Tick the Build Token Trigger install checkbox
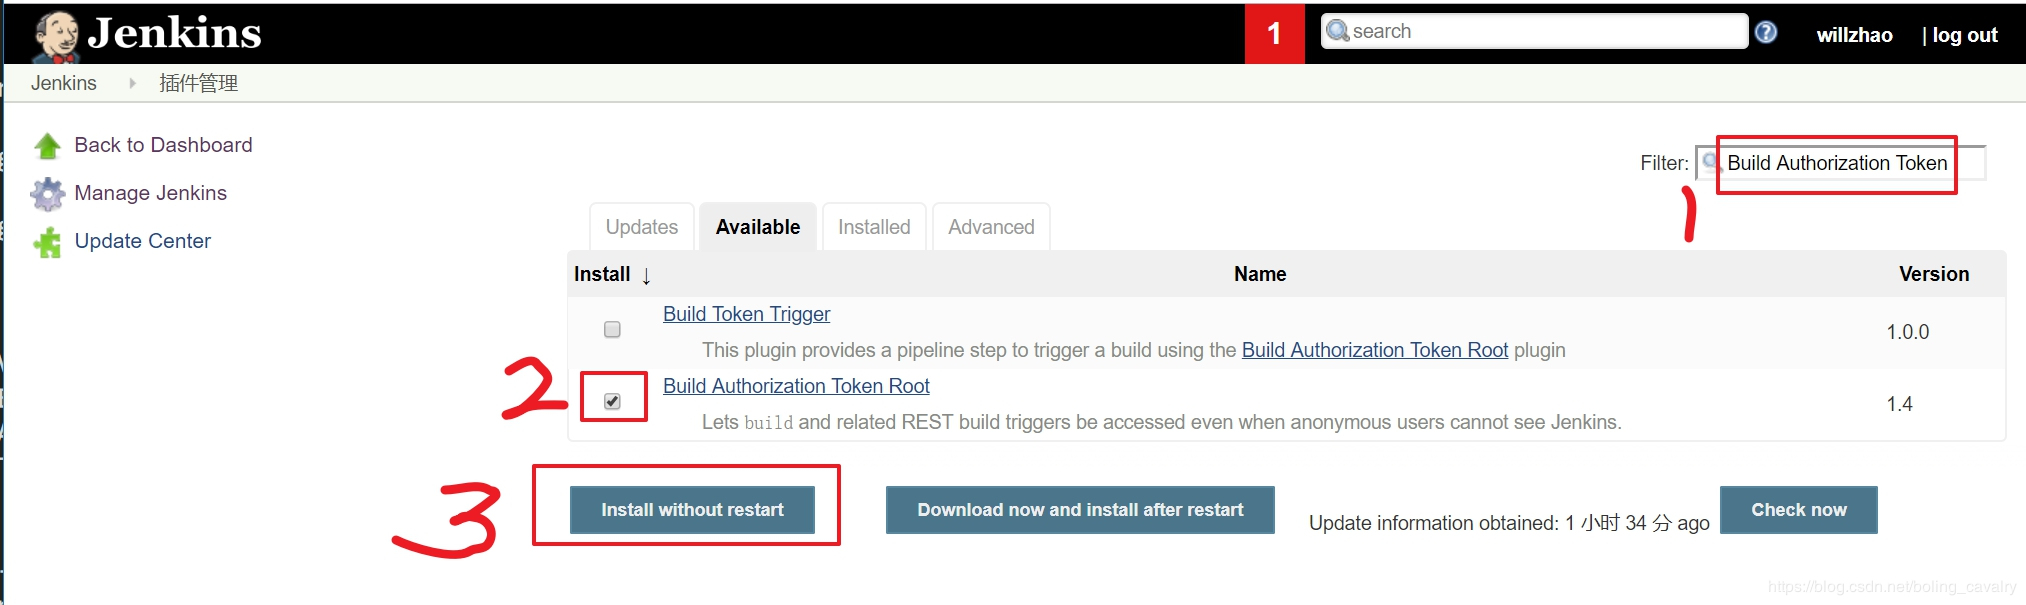The height and width of the screenshot is (605, 2026). pos(612,329)
